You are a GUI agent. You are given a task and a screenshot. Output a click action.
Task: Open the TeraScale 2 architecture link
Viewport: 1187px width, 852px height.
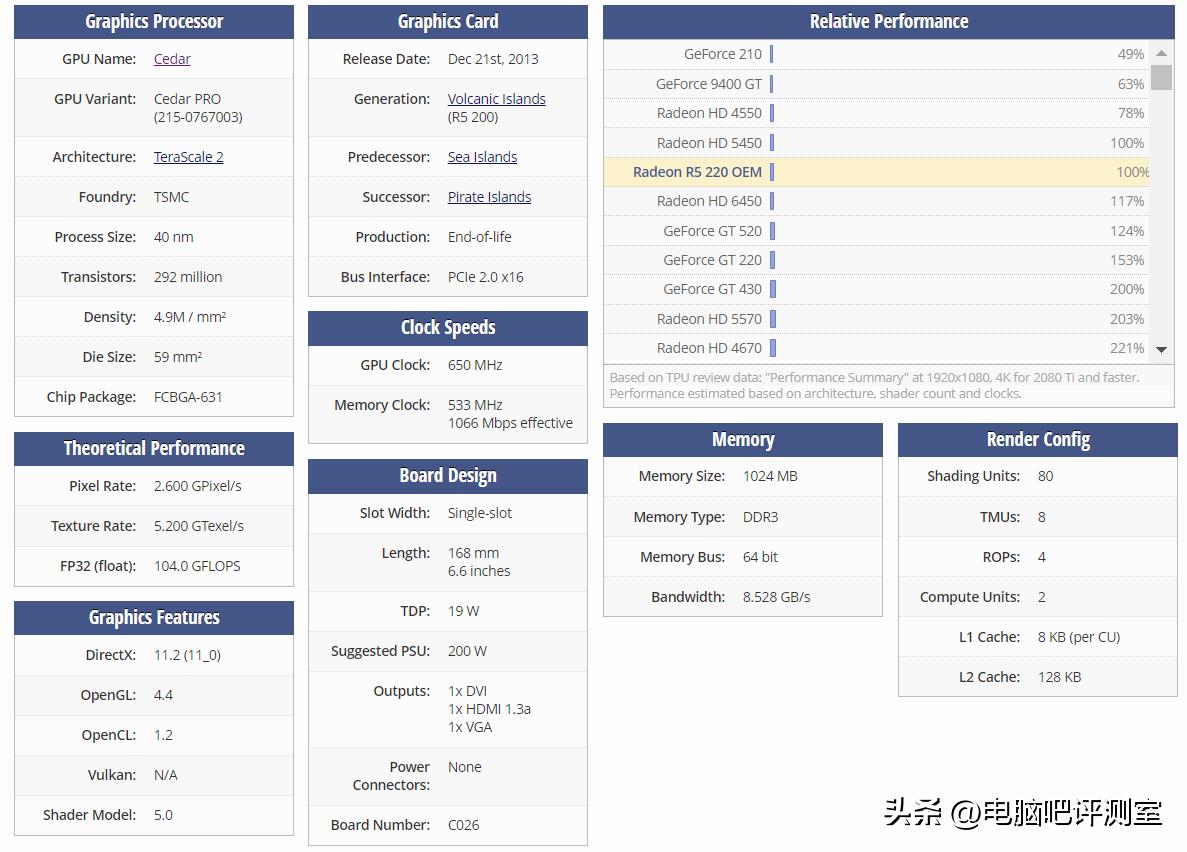tap(188, 157)
